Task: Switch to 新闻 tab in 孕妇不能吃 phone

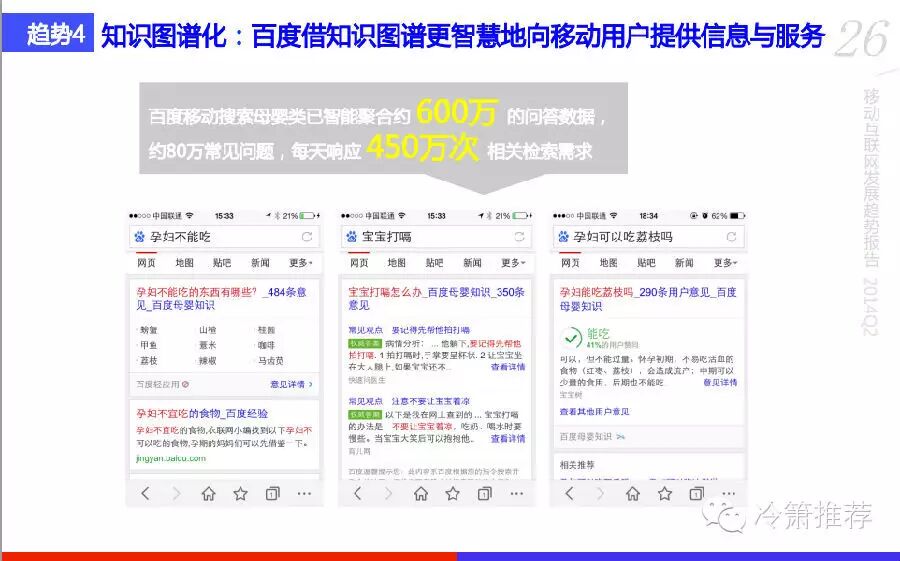Action: coord(260,263)
